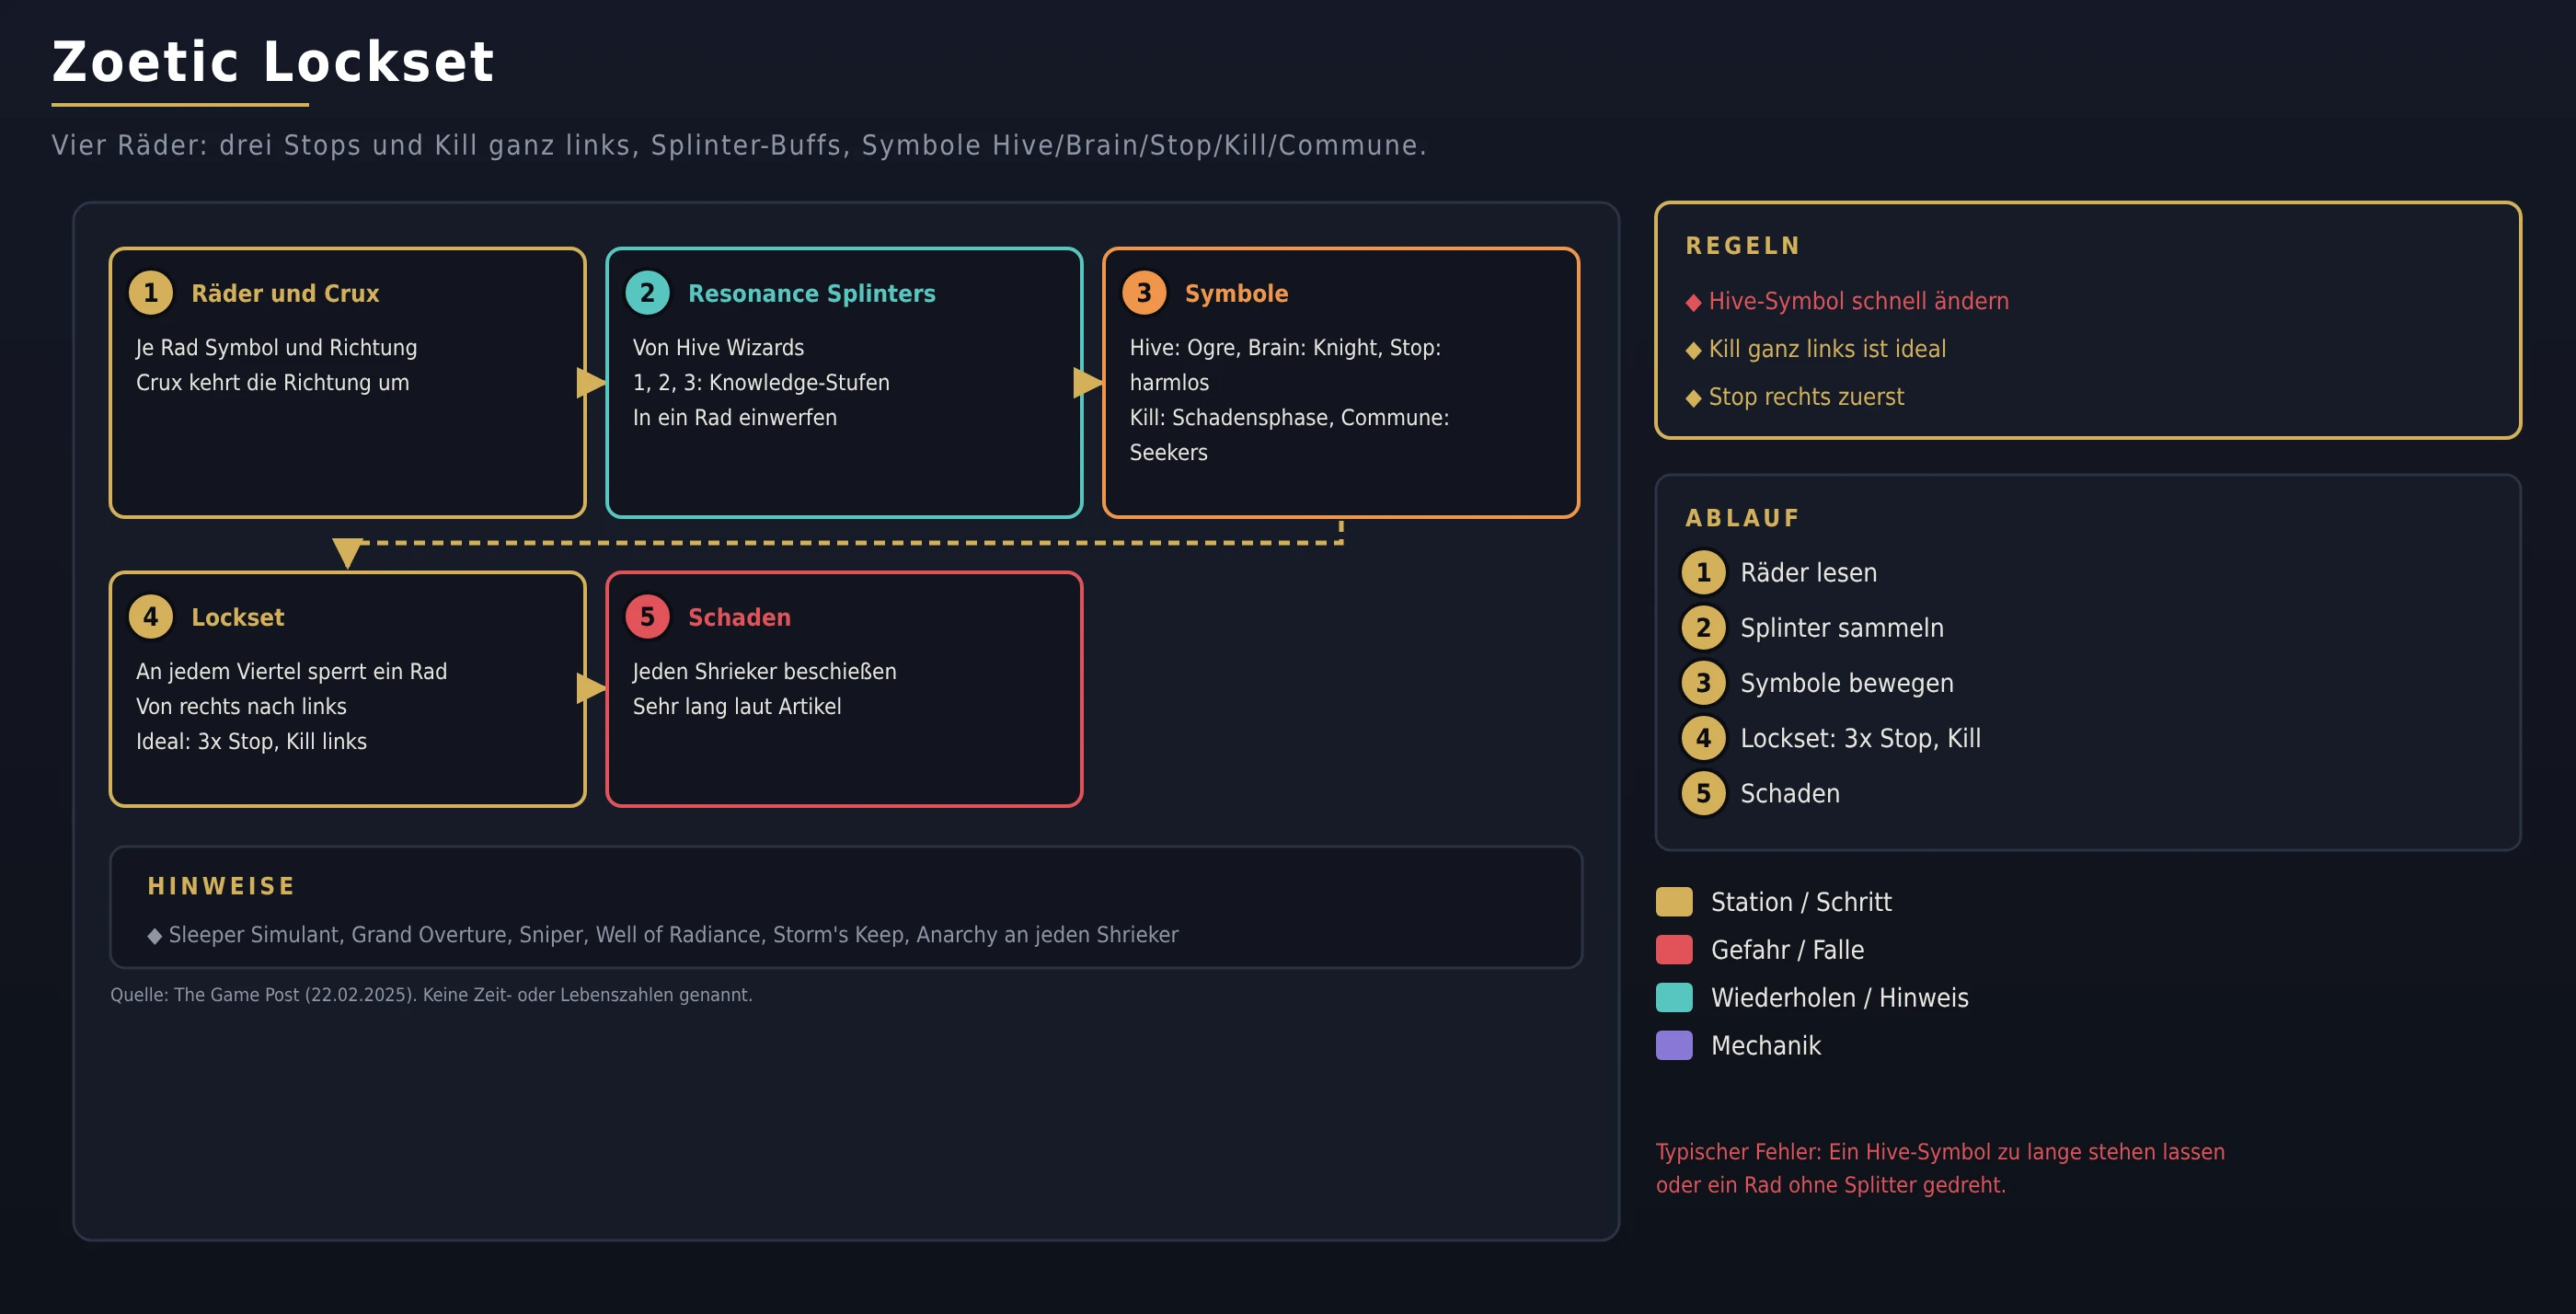Select the red Gefahr / Falle legend swatch
The width and height of the screenshot is (2576, 1314).
(x=1674, y=950)
